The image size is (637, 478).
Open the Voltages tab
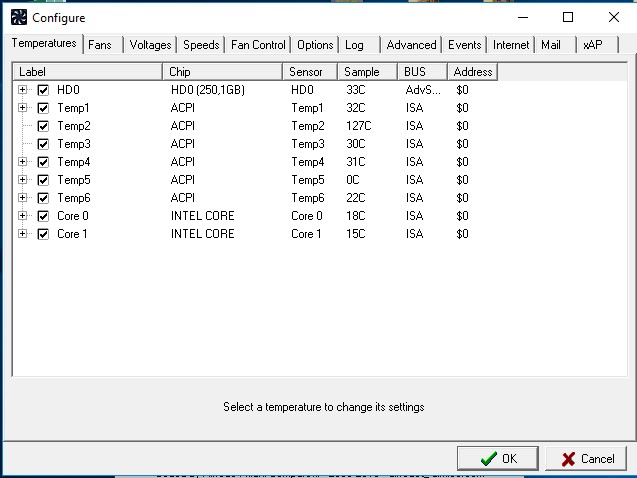pyautogui.click(x=151, y=45)
